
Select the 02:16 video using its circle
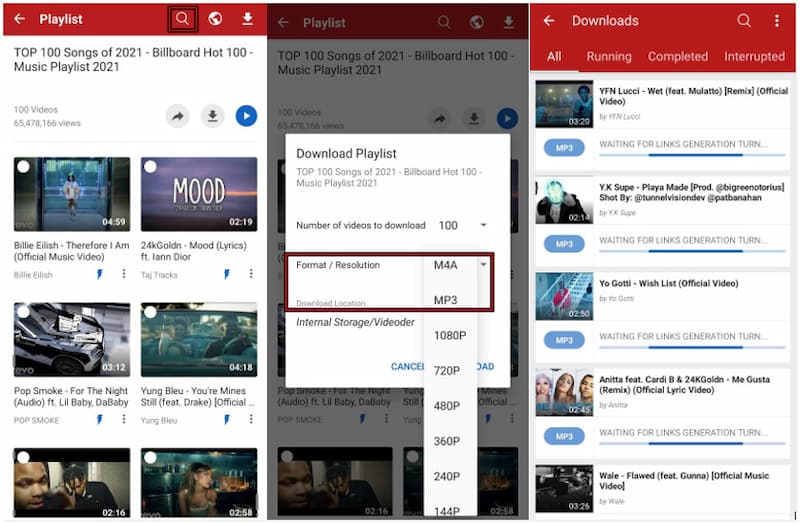[x=23, y=458]
